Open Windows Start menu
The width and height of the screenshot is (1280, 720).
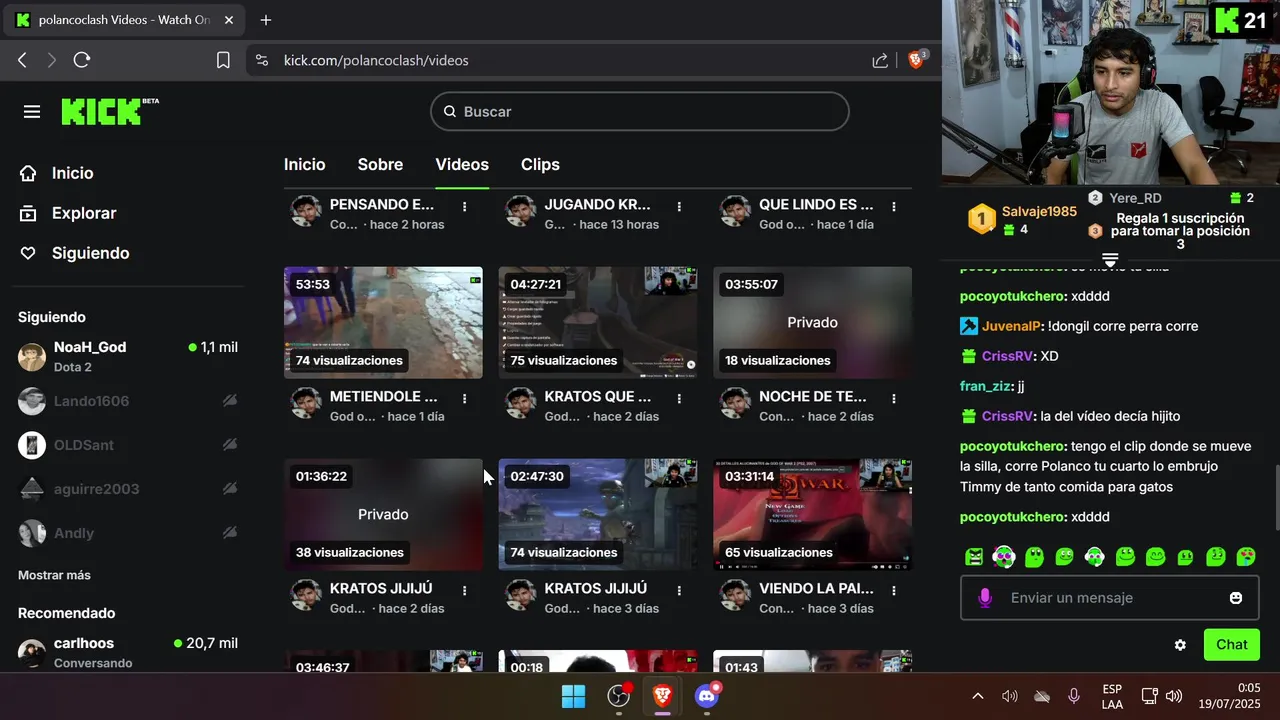(x=574, y=696)
